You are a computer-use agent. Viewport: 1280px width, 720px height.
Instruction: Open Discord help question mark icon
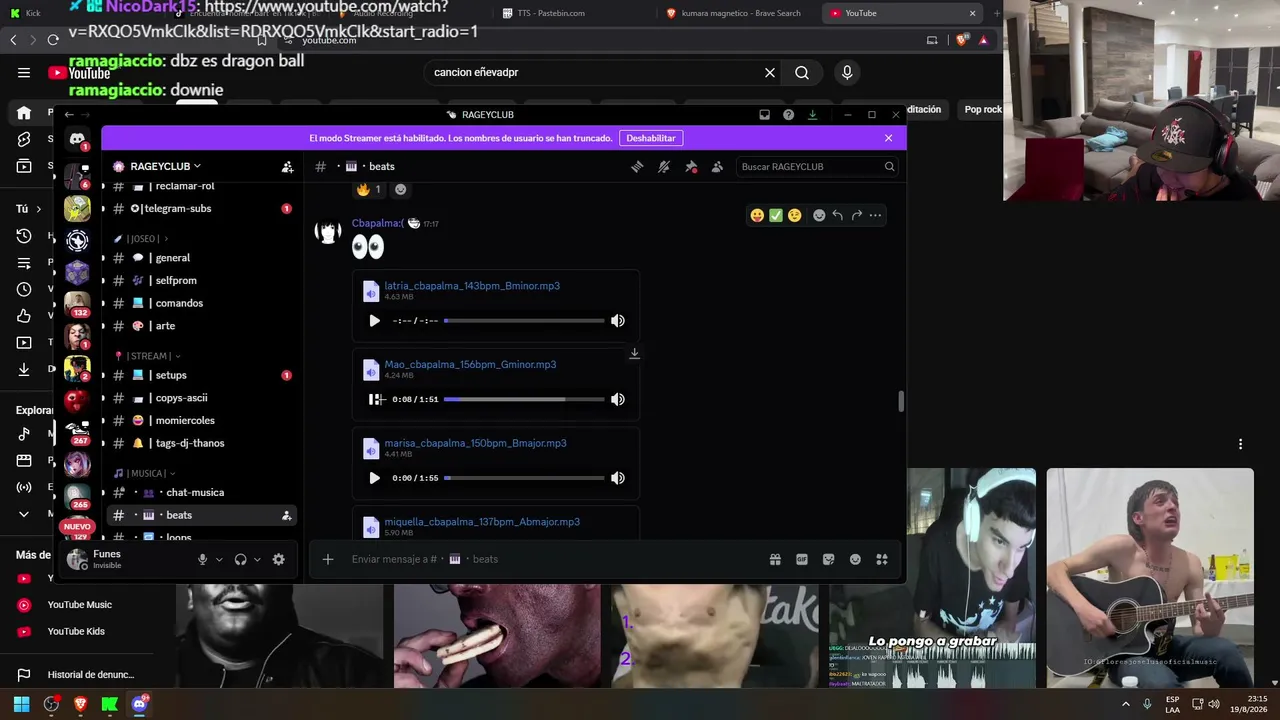coord(789,115)
